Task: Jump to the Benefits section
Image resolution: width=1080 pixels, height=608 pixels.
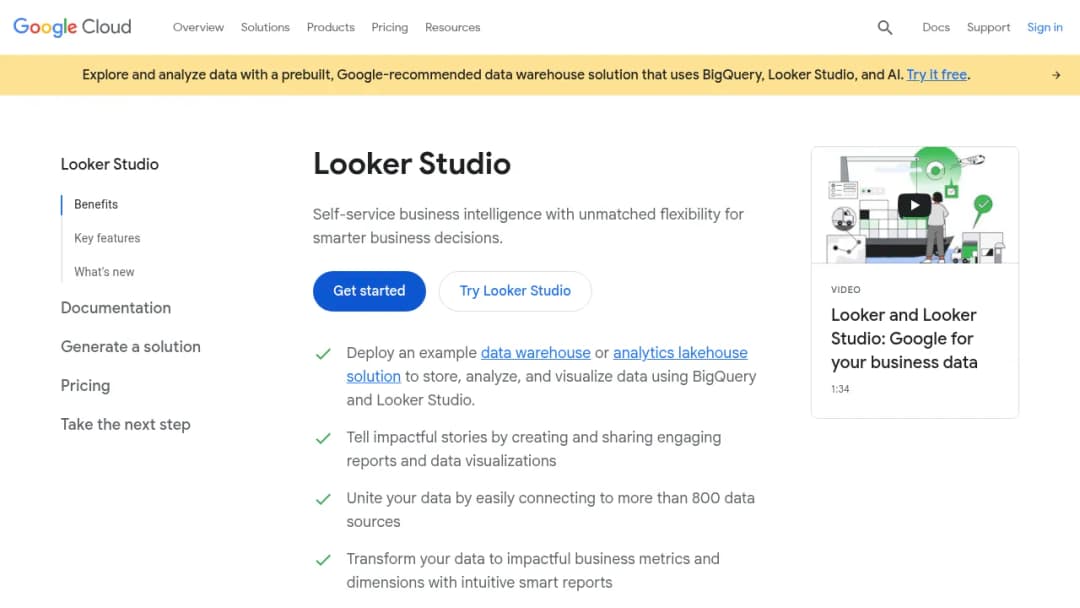Action: click(96, 205)
